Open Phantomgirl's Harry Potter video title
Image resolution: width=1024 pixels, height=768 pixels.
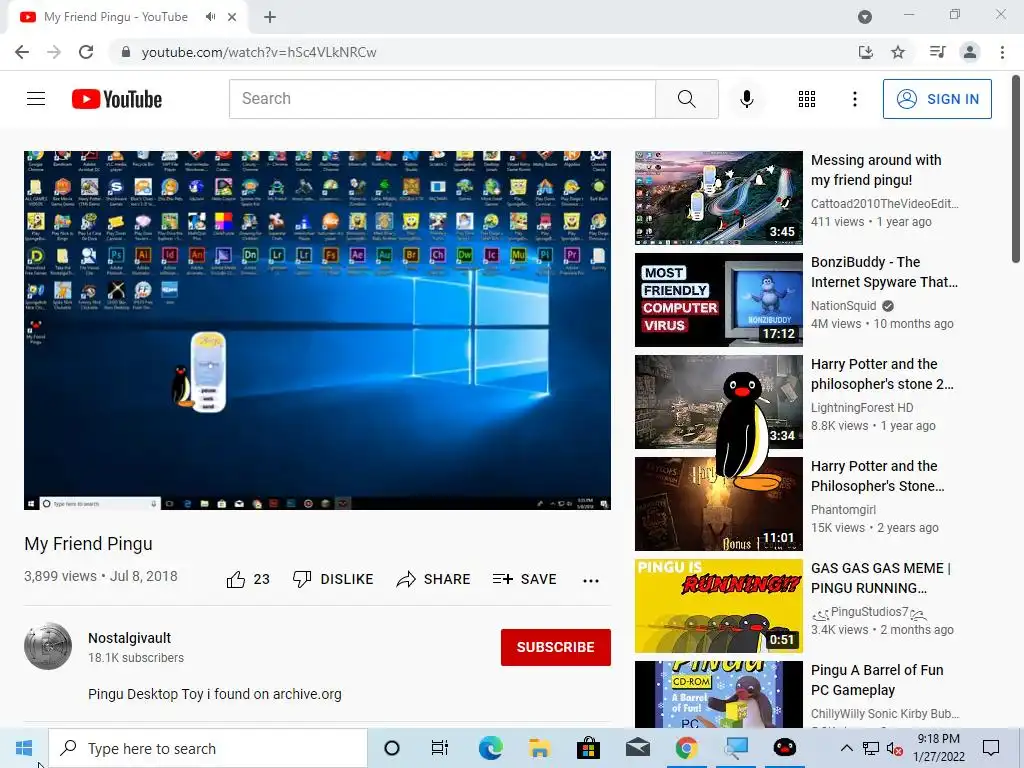click(877, 476)
